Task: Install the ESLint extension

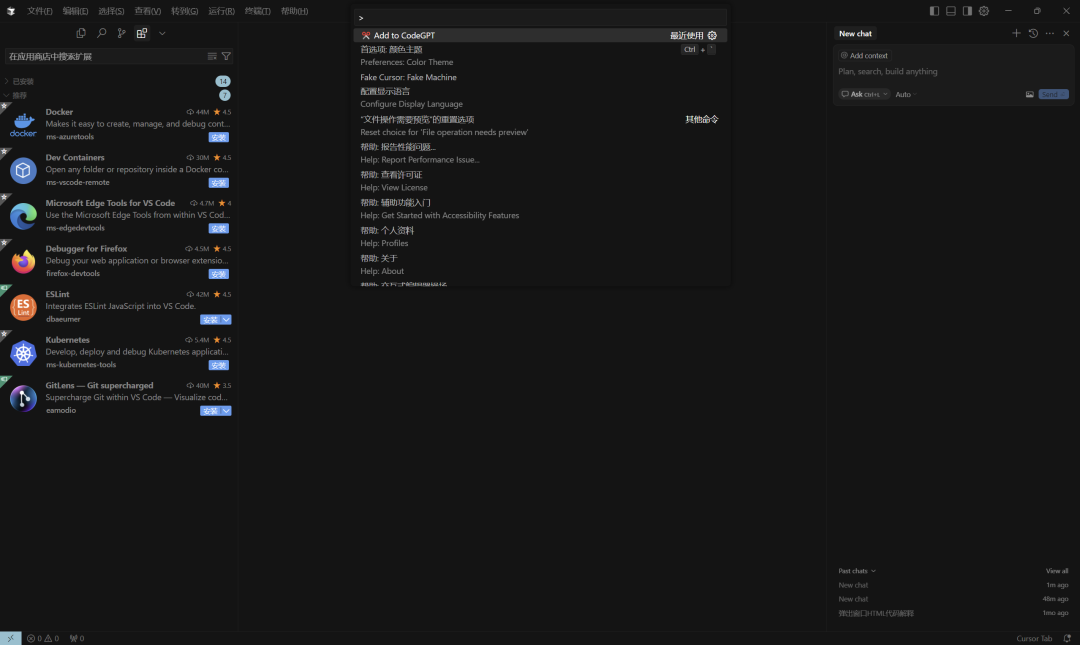Action: pos(210,320)
